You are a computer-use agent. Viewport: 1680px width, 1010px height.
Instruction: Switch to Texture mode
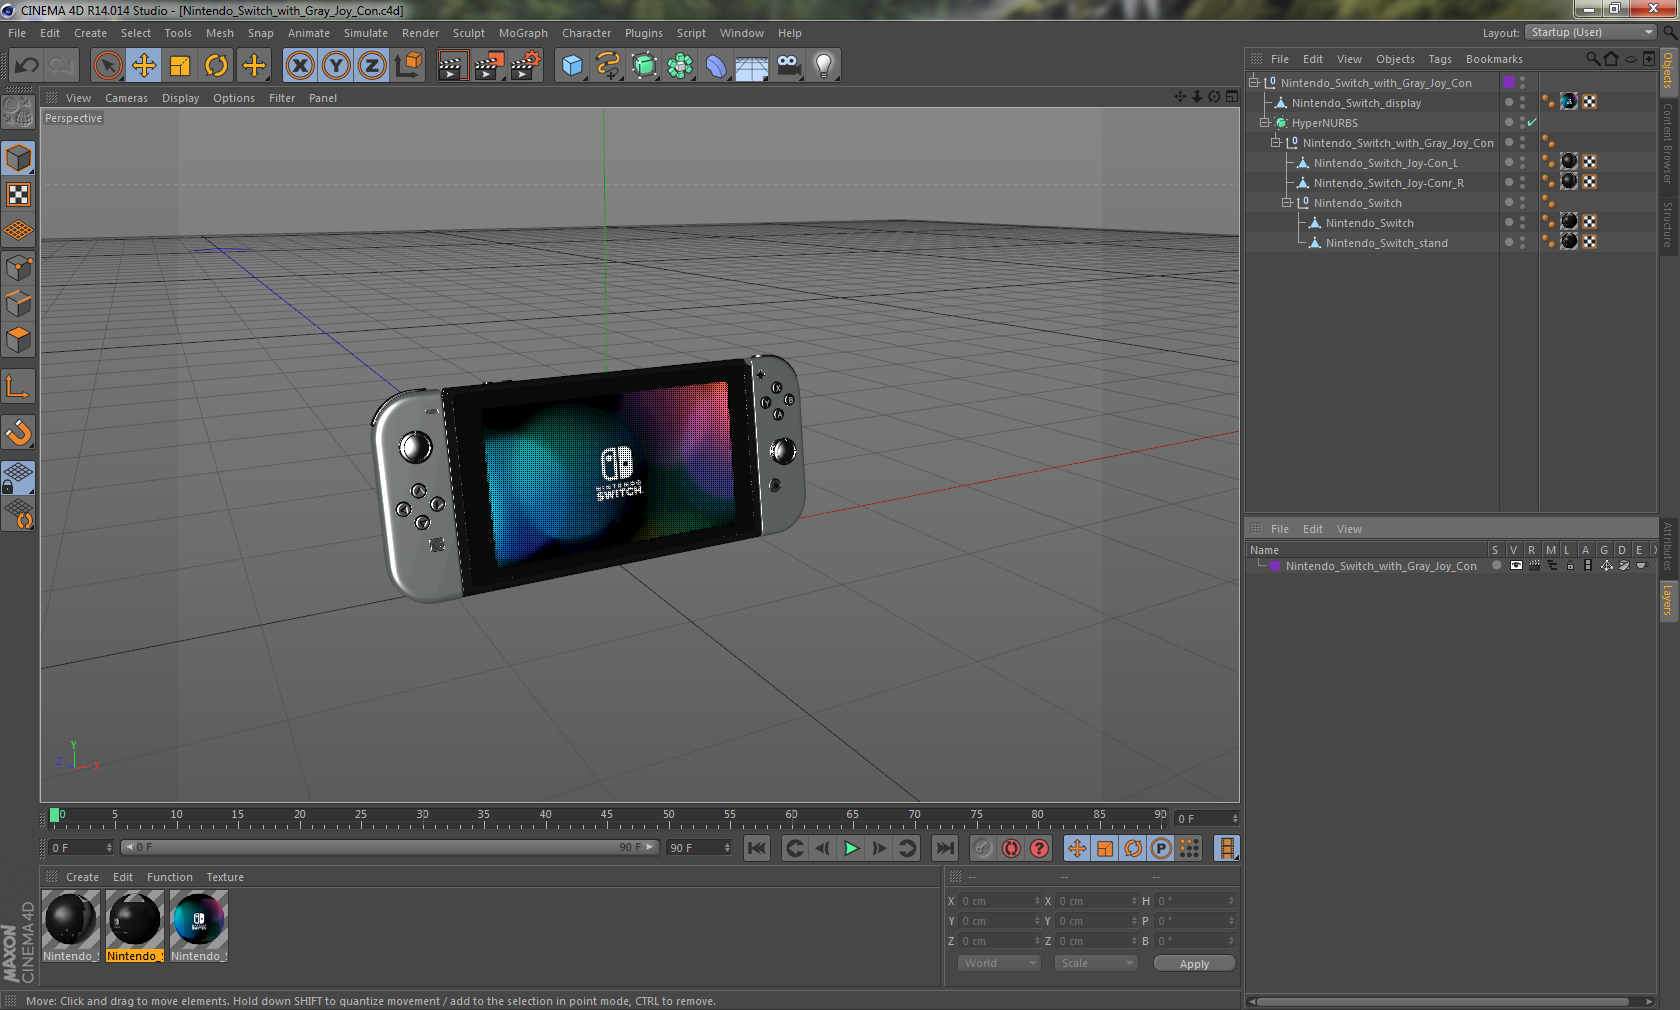[x=18, y=195]
